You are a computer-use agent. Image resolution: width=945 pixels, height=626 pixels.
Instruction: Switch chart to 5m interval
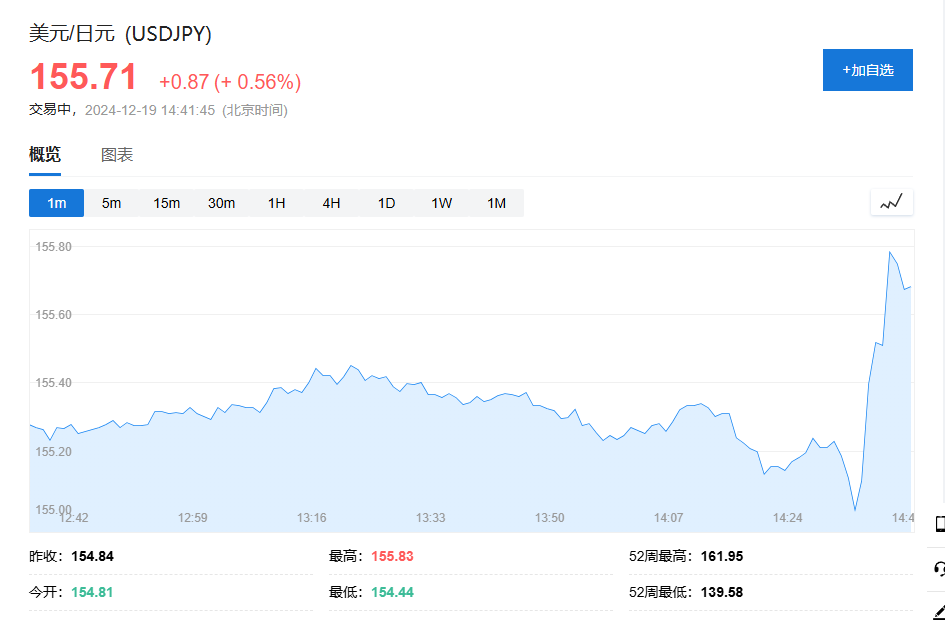coord(111,203)
